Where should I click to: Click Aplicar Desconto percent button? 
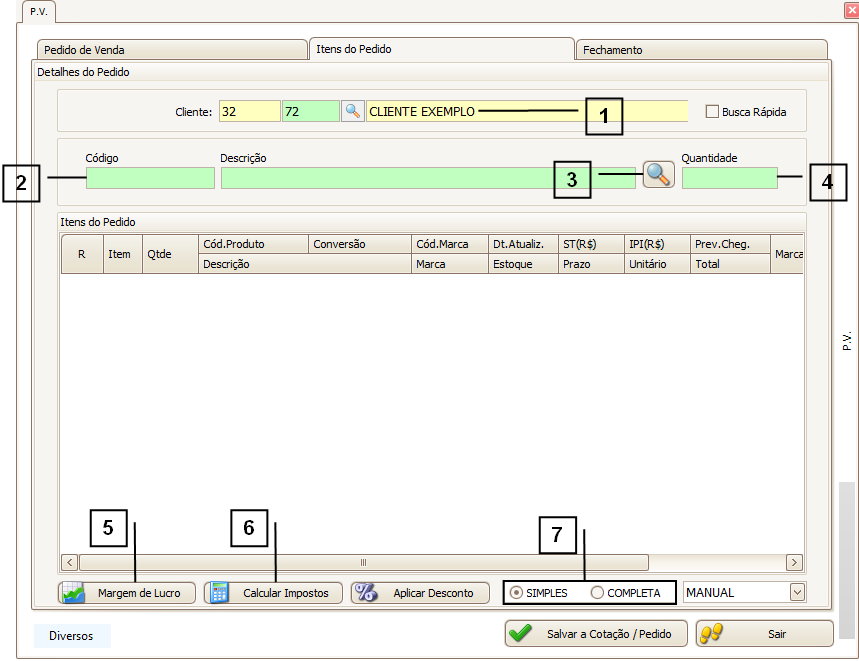pos(420,593)
